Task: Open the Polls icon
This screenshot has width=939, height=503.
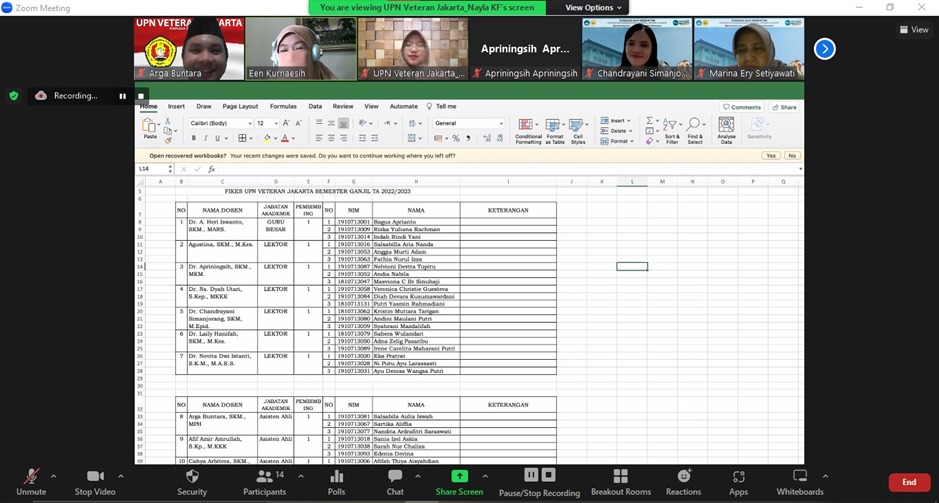Action: tap(336, 478)
